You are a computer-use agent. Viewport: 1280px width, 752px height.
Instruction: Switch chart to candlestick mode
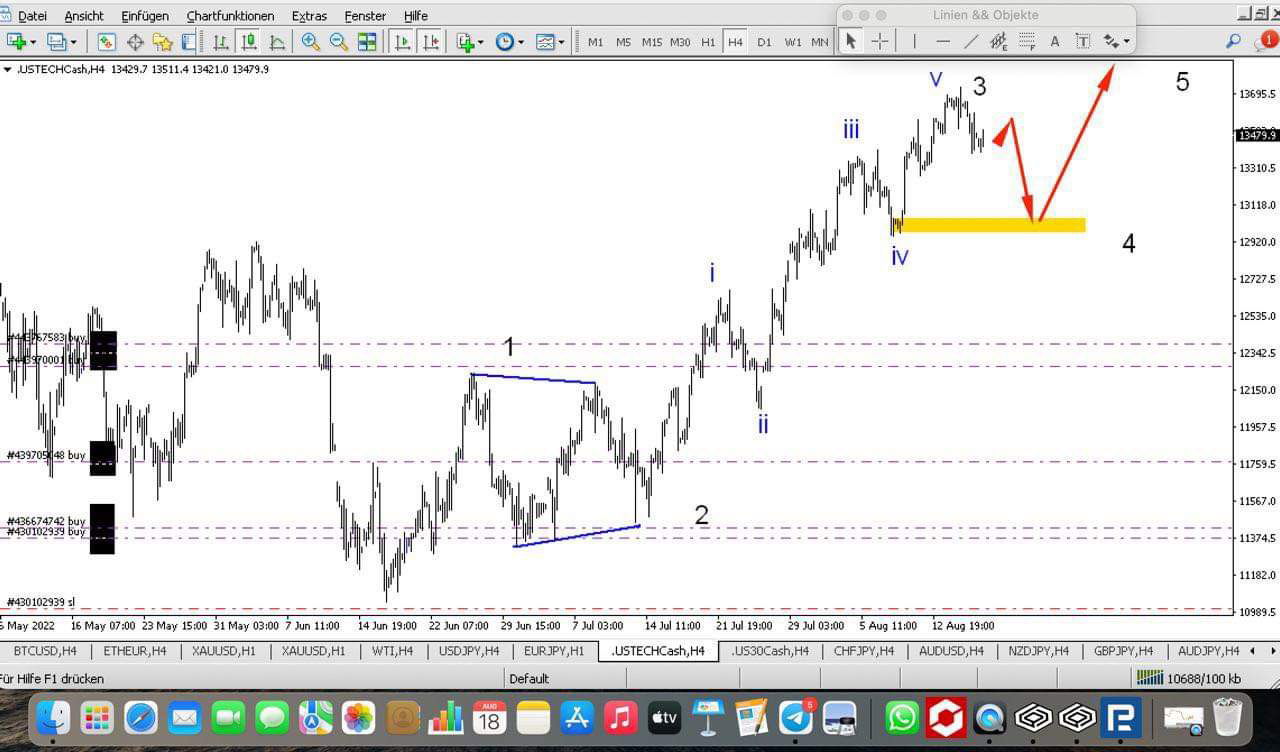pyautogui.click(x=249, y=42)
